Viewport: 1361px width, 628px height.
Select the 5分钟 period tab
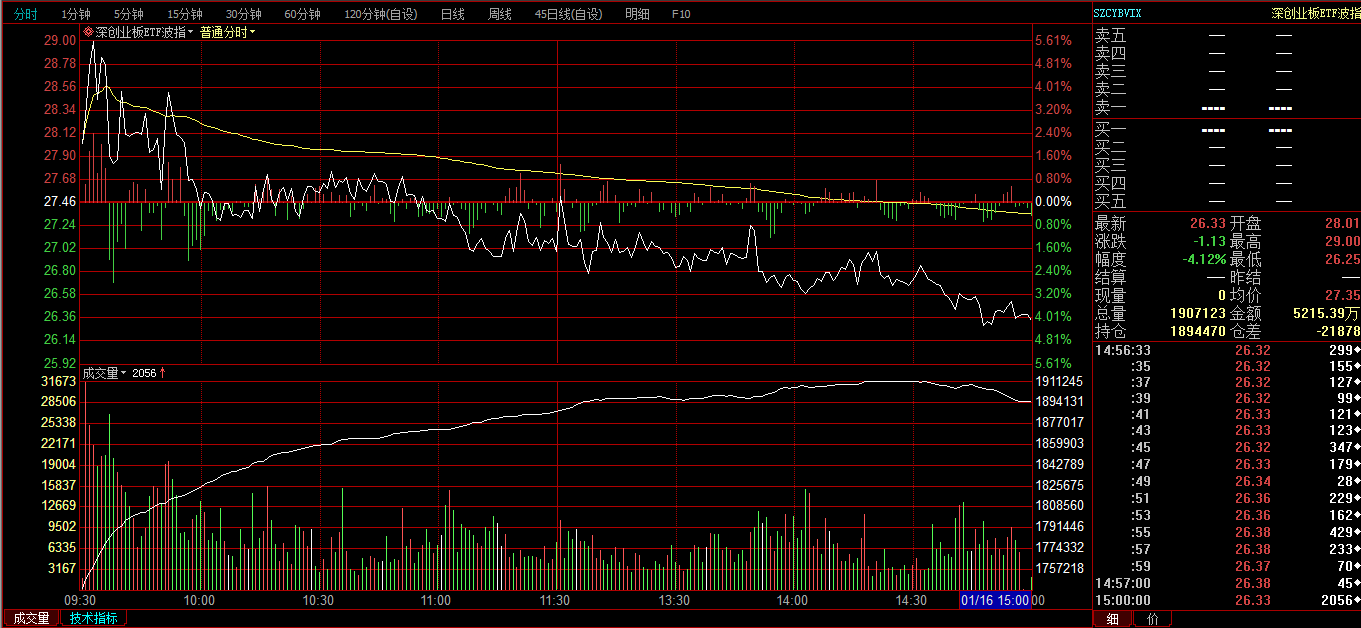(x=129, y=14)
